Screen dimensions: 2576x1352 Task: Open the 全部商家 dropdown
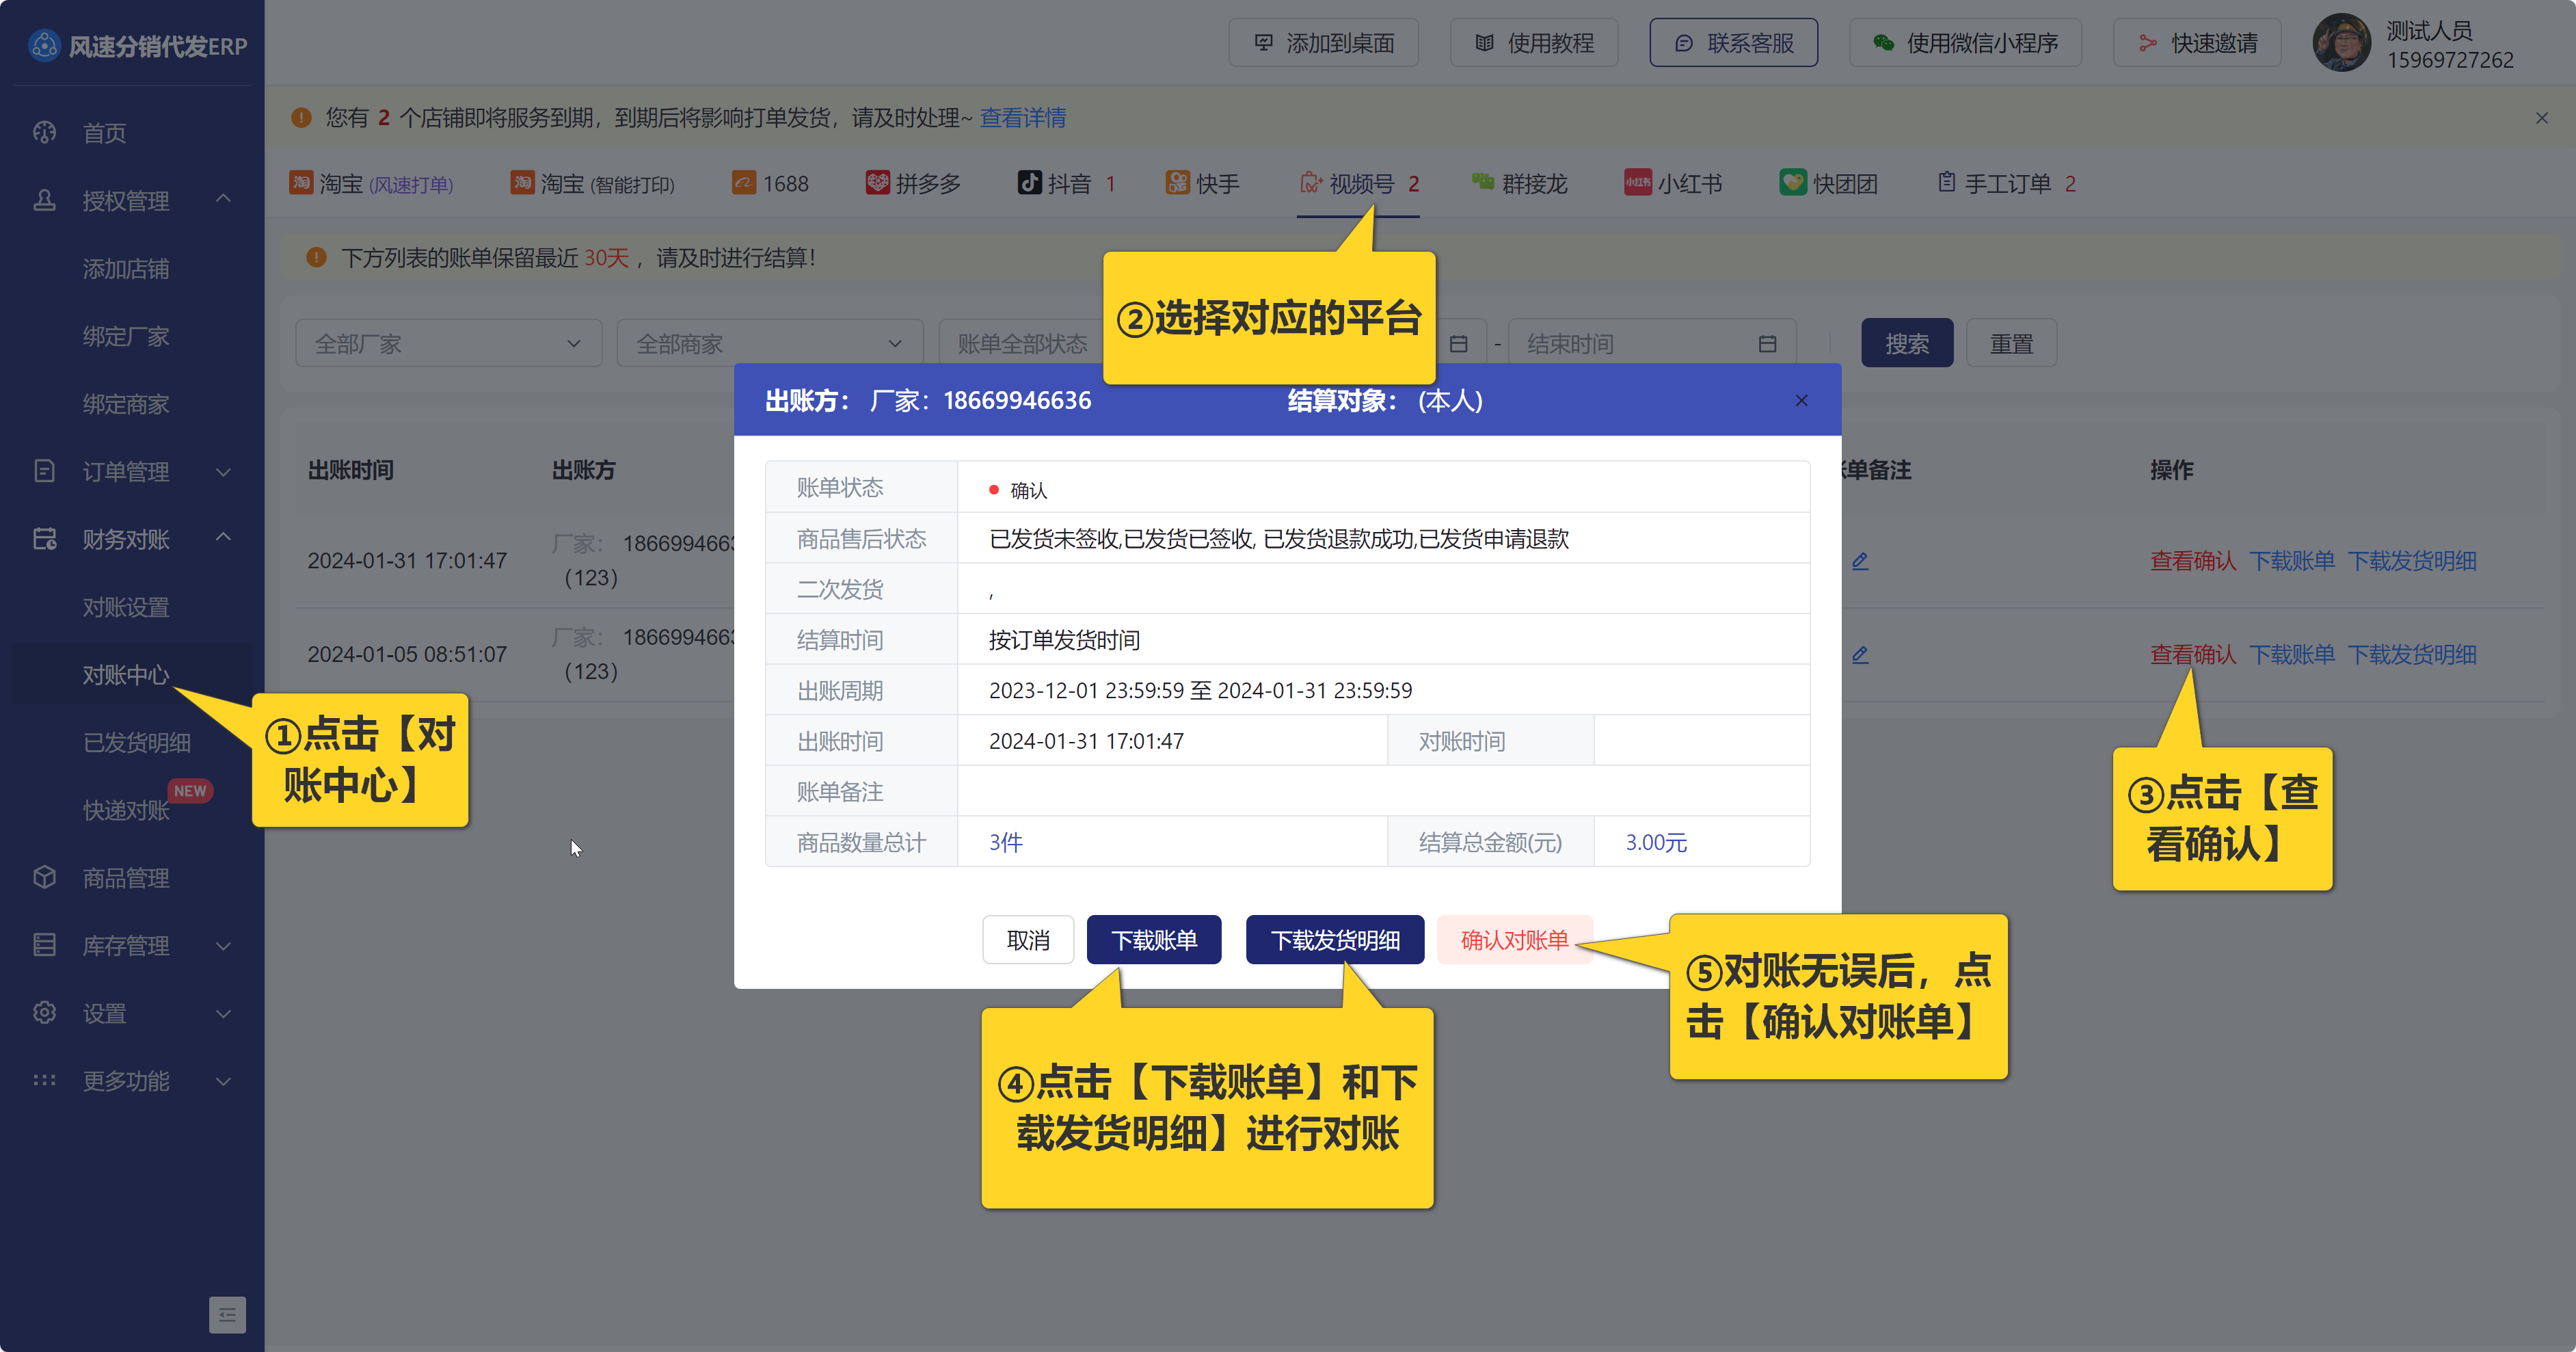click(769, 344)
